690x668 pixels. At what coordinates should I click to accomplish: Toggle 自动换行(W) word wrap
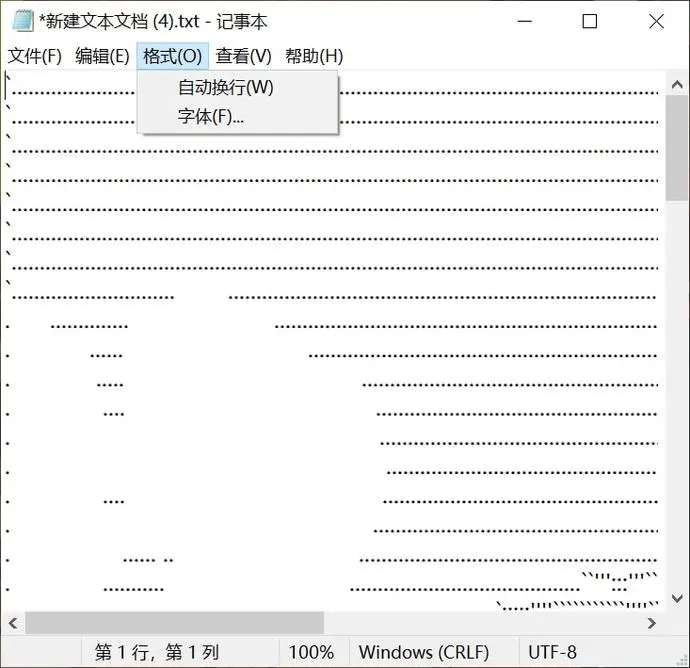point(238,87)
